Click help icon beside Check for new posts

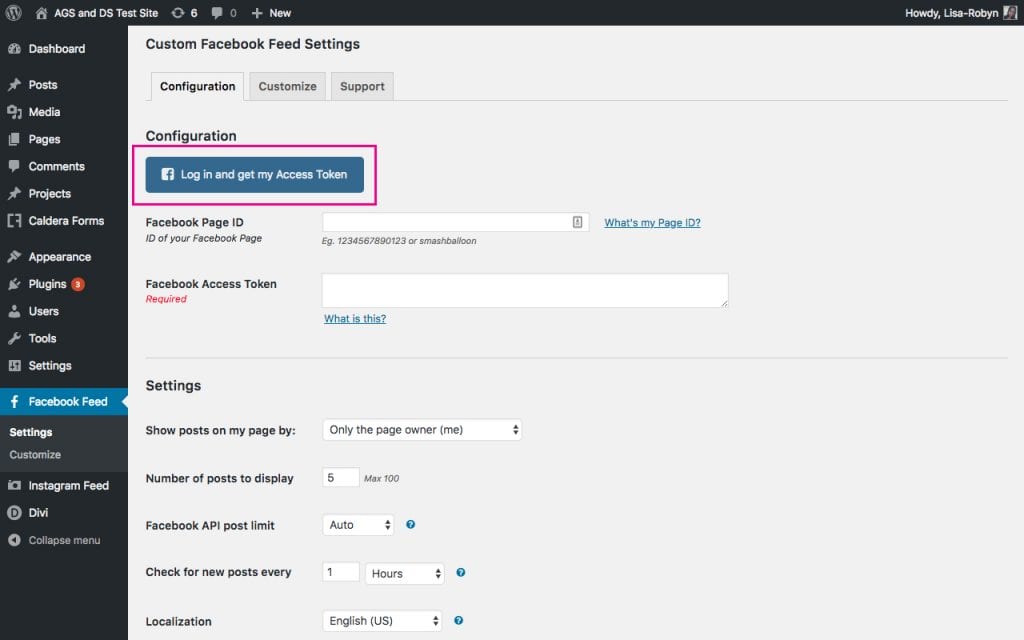(x=460, y=573)
